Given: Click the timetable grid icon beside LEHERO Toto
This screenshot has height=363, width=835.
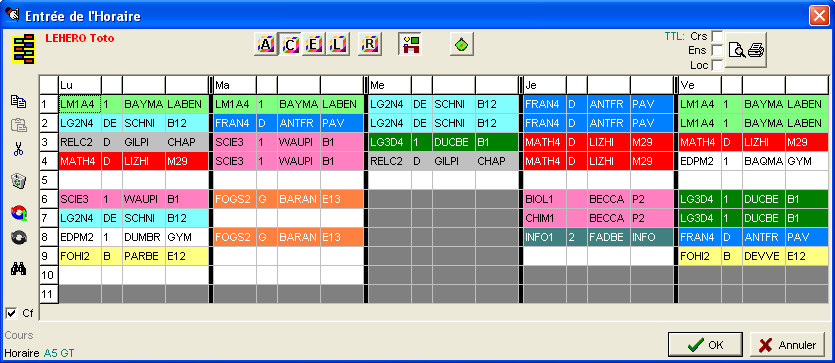Looking at the screenshot, I should tap(23, 49).
